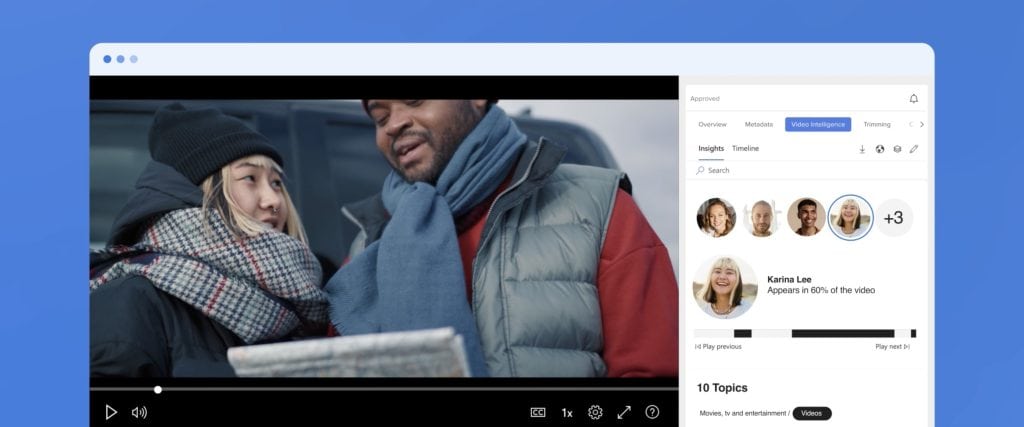
Task: Mute the video volume
Action: tap(139, 412)
